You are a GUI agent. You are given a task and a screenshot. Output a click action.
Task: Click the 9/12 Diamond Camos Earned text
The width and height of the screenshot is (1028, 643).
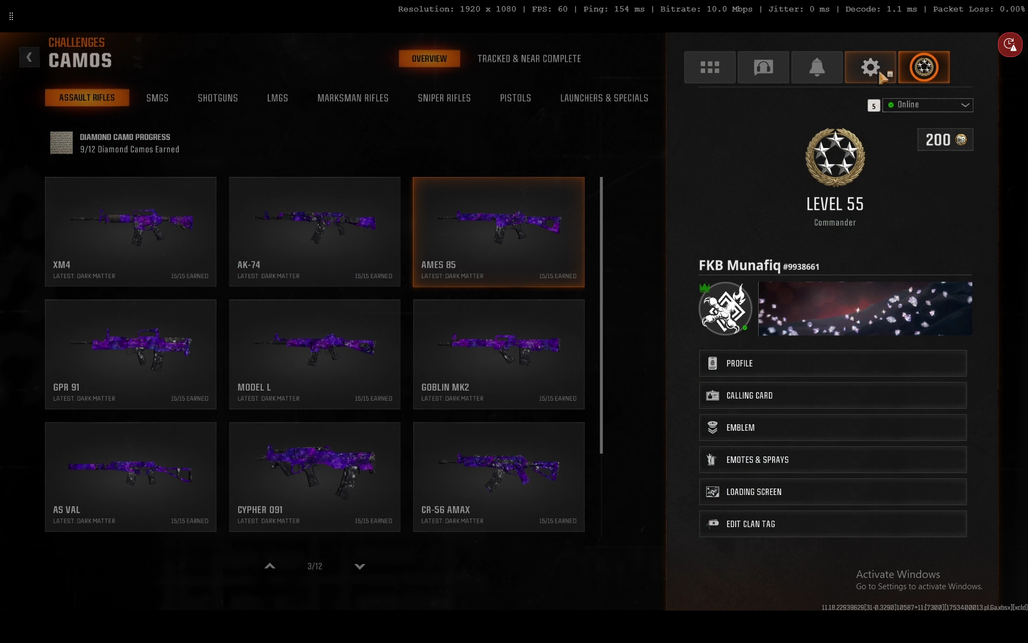coord(130,149)
